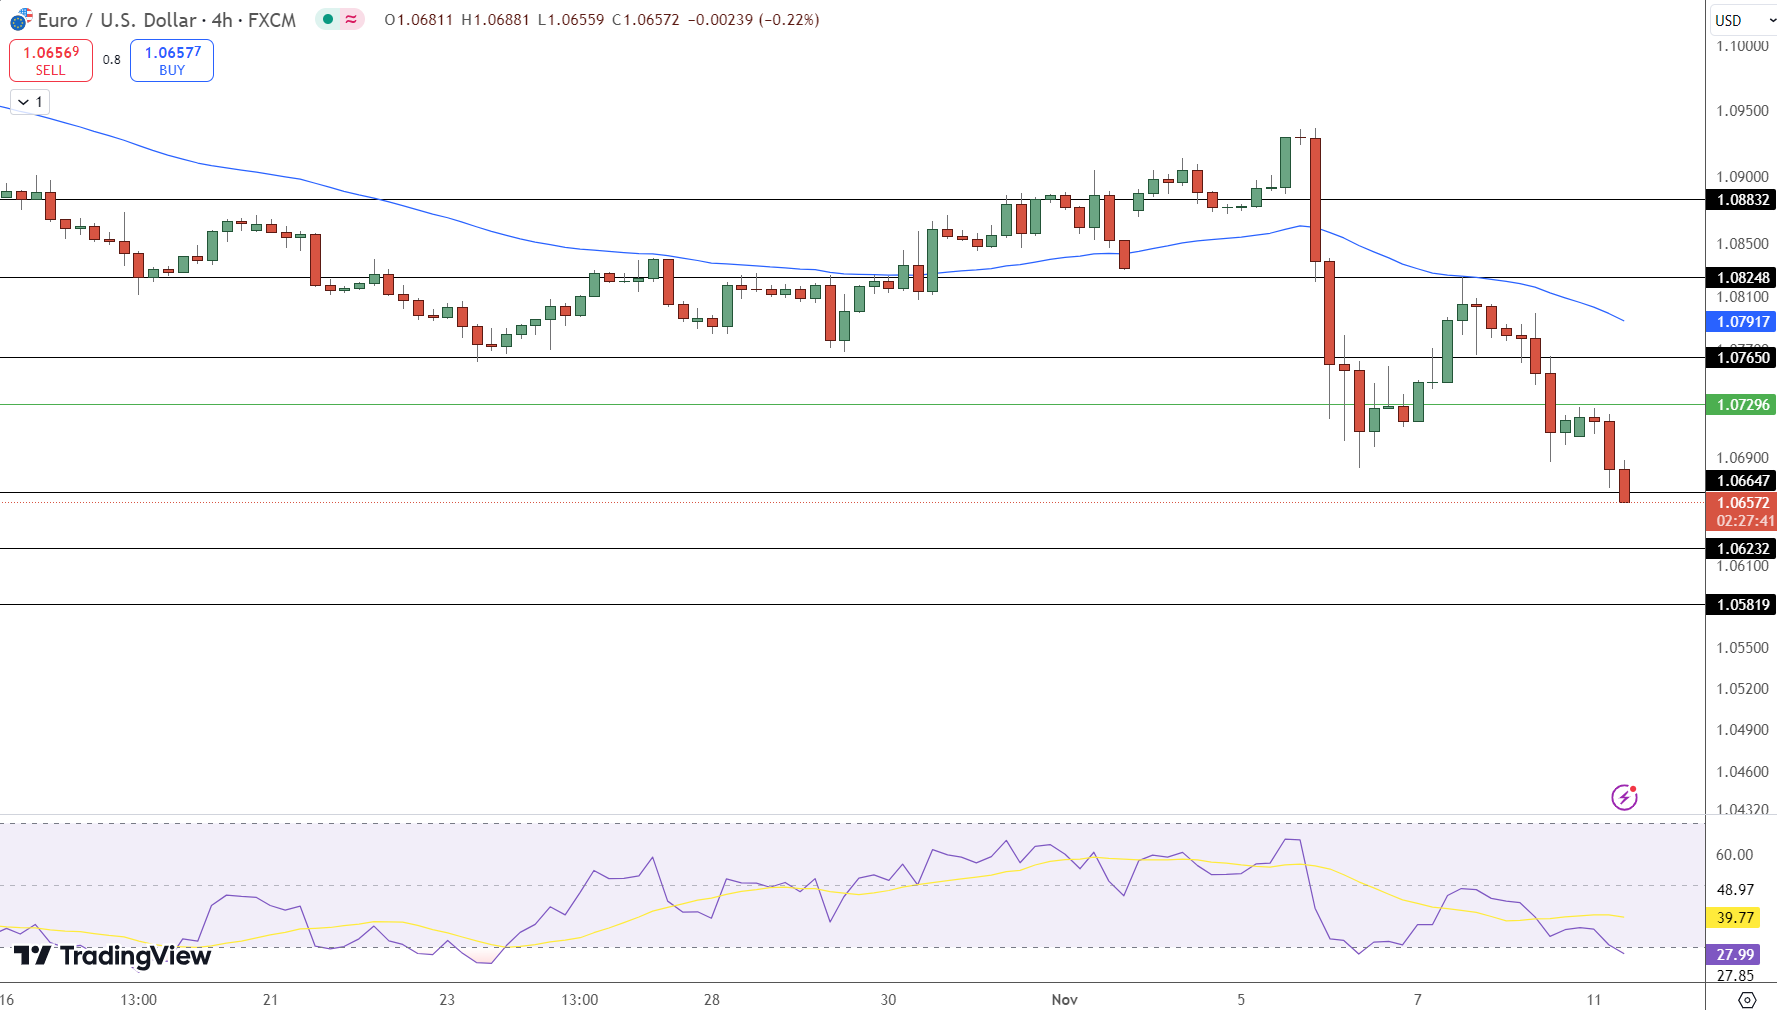Viewport: 1777px width, 1010px height.
Task: Select the 1.06647 price line label
Action: (x=1742, y=481)
